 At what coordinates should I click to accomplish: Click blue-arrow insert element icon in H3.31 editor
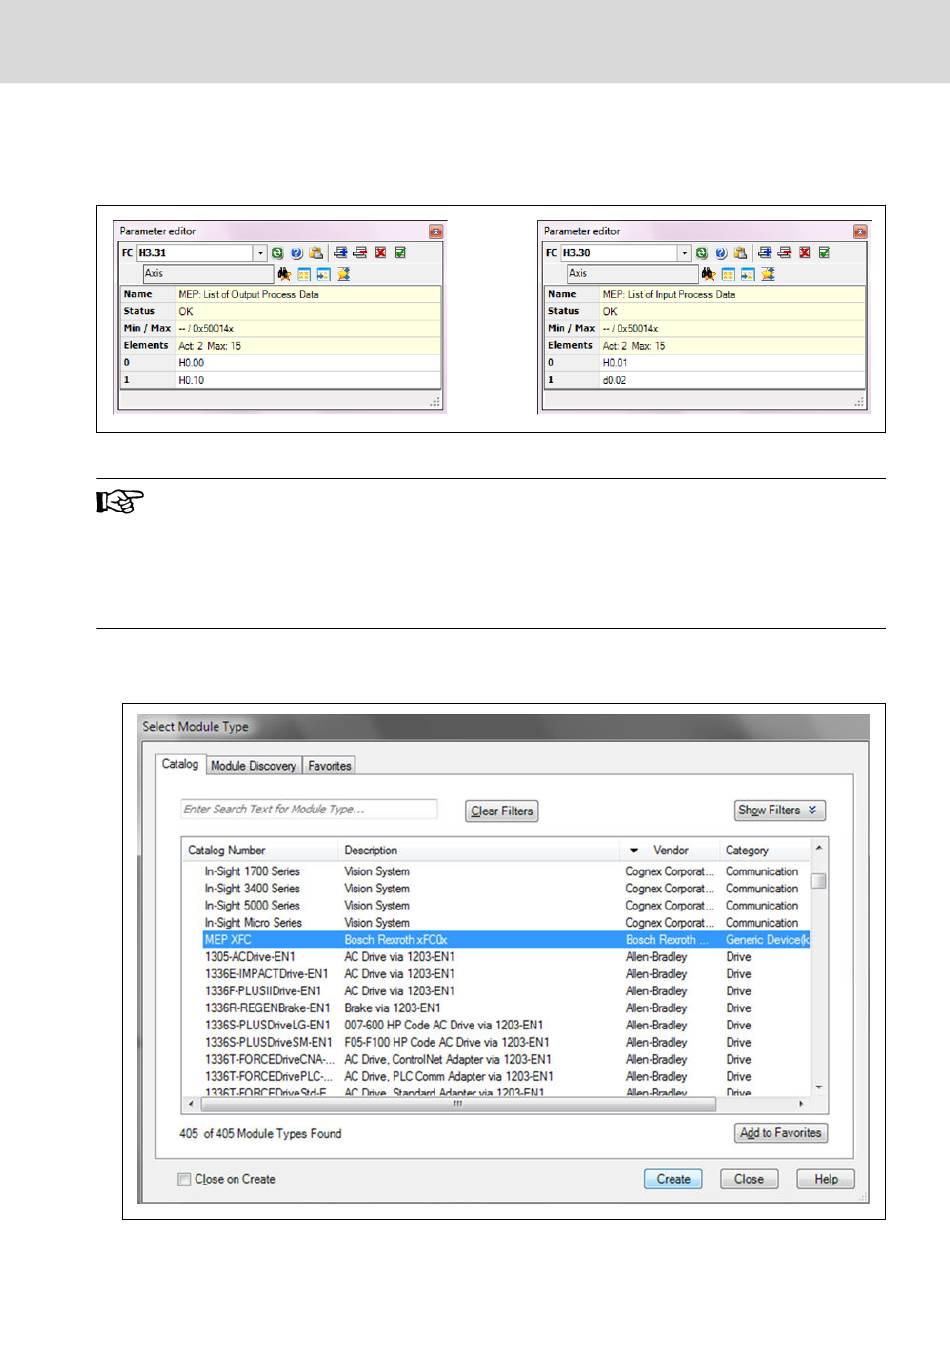tap(341, 253)
